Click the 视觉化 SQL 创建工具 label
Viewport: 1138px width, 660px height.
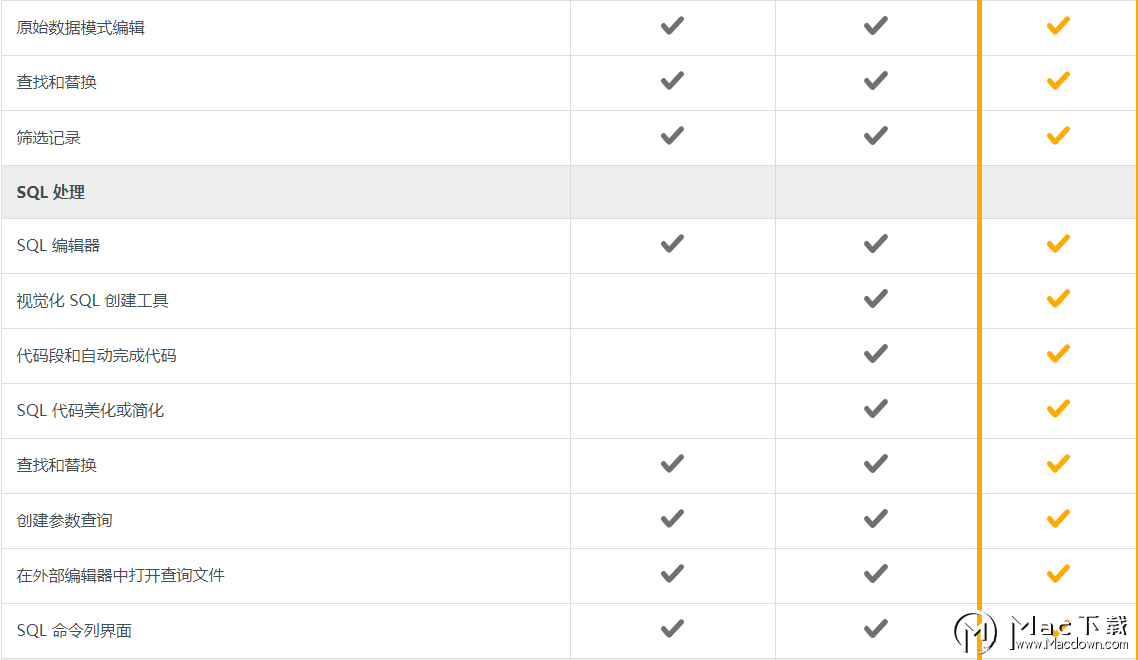point(92,301)
